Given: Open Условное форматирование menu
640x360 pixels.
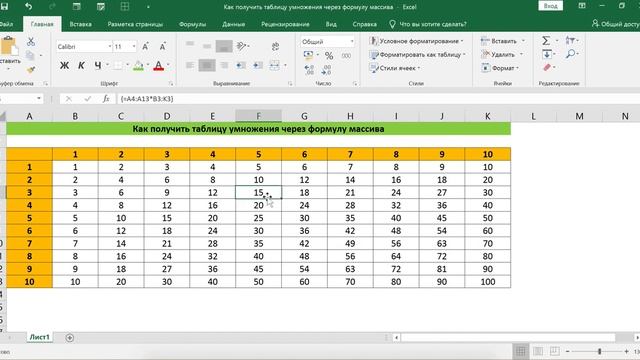Looking at the screenshot, I should coord(416,41).
